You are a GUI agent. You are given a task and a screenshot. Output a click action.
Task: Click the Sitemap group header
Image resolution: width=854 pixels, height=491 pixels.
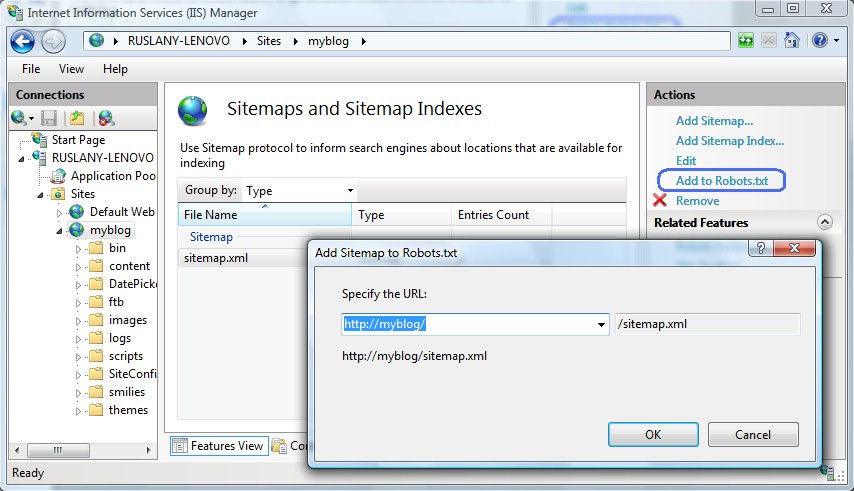[211, 237]
